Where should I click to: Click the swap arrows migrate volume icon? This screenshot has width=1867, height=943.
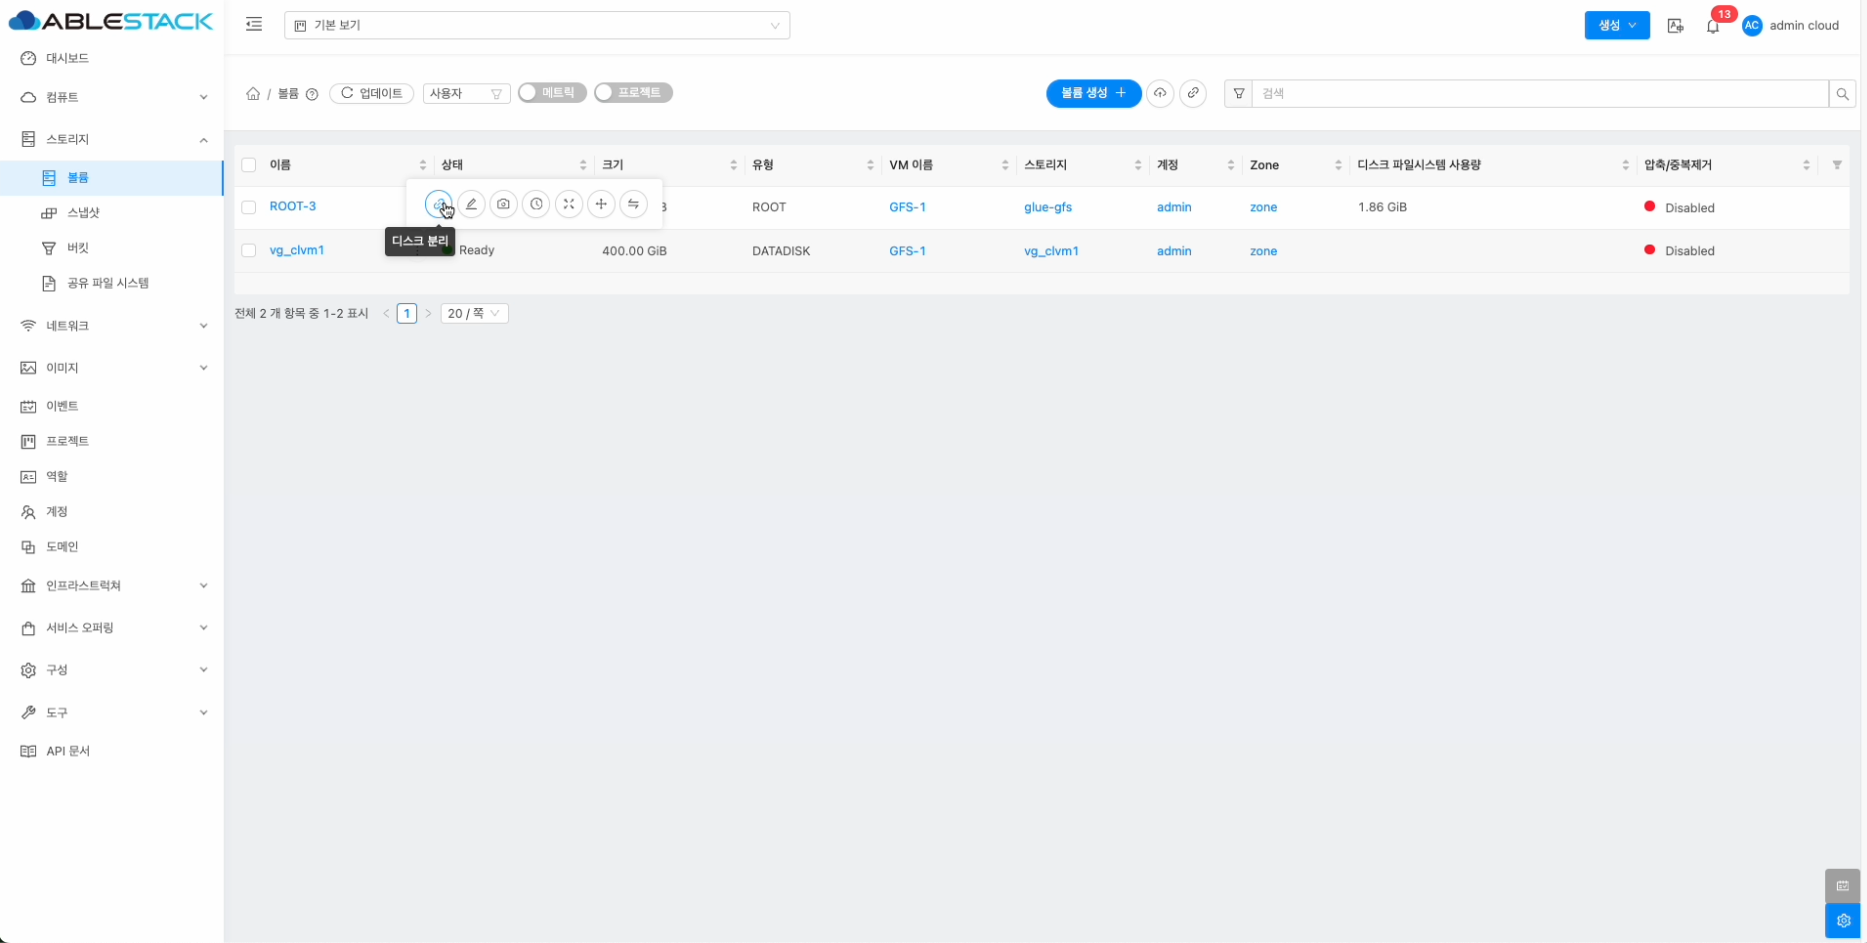tap(633, 204)
